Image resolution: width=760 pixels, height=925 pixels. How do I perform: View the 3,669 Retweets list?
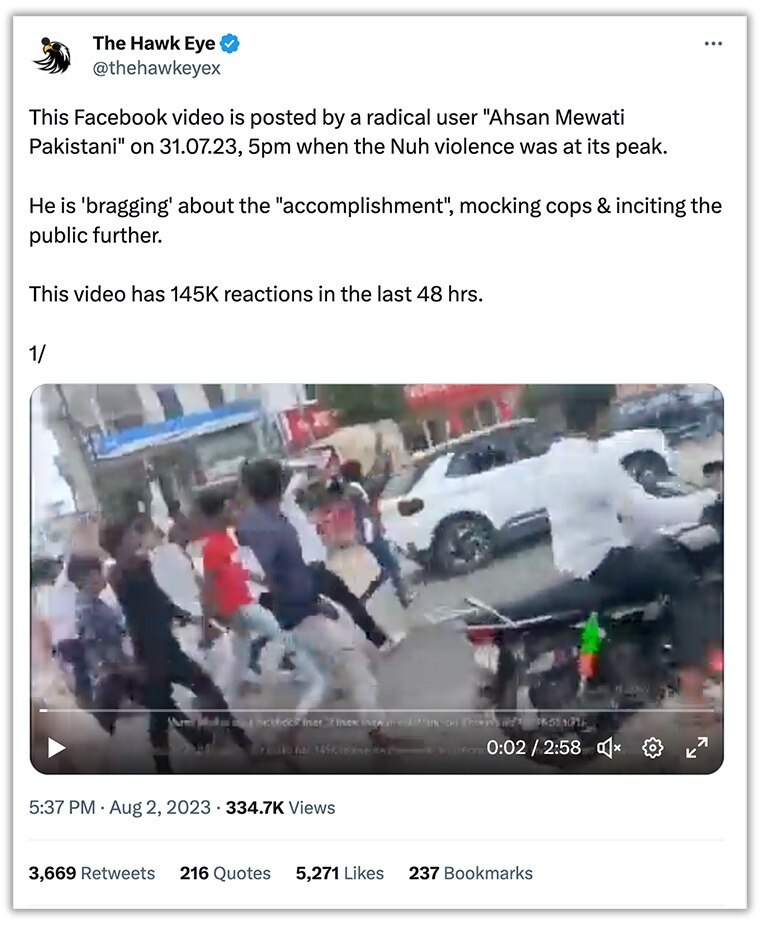tap(92, 873)
